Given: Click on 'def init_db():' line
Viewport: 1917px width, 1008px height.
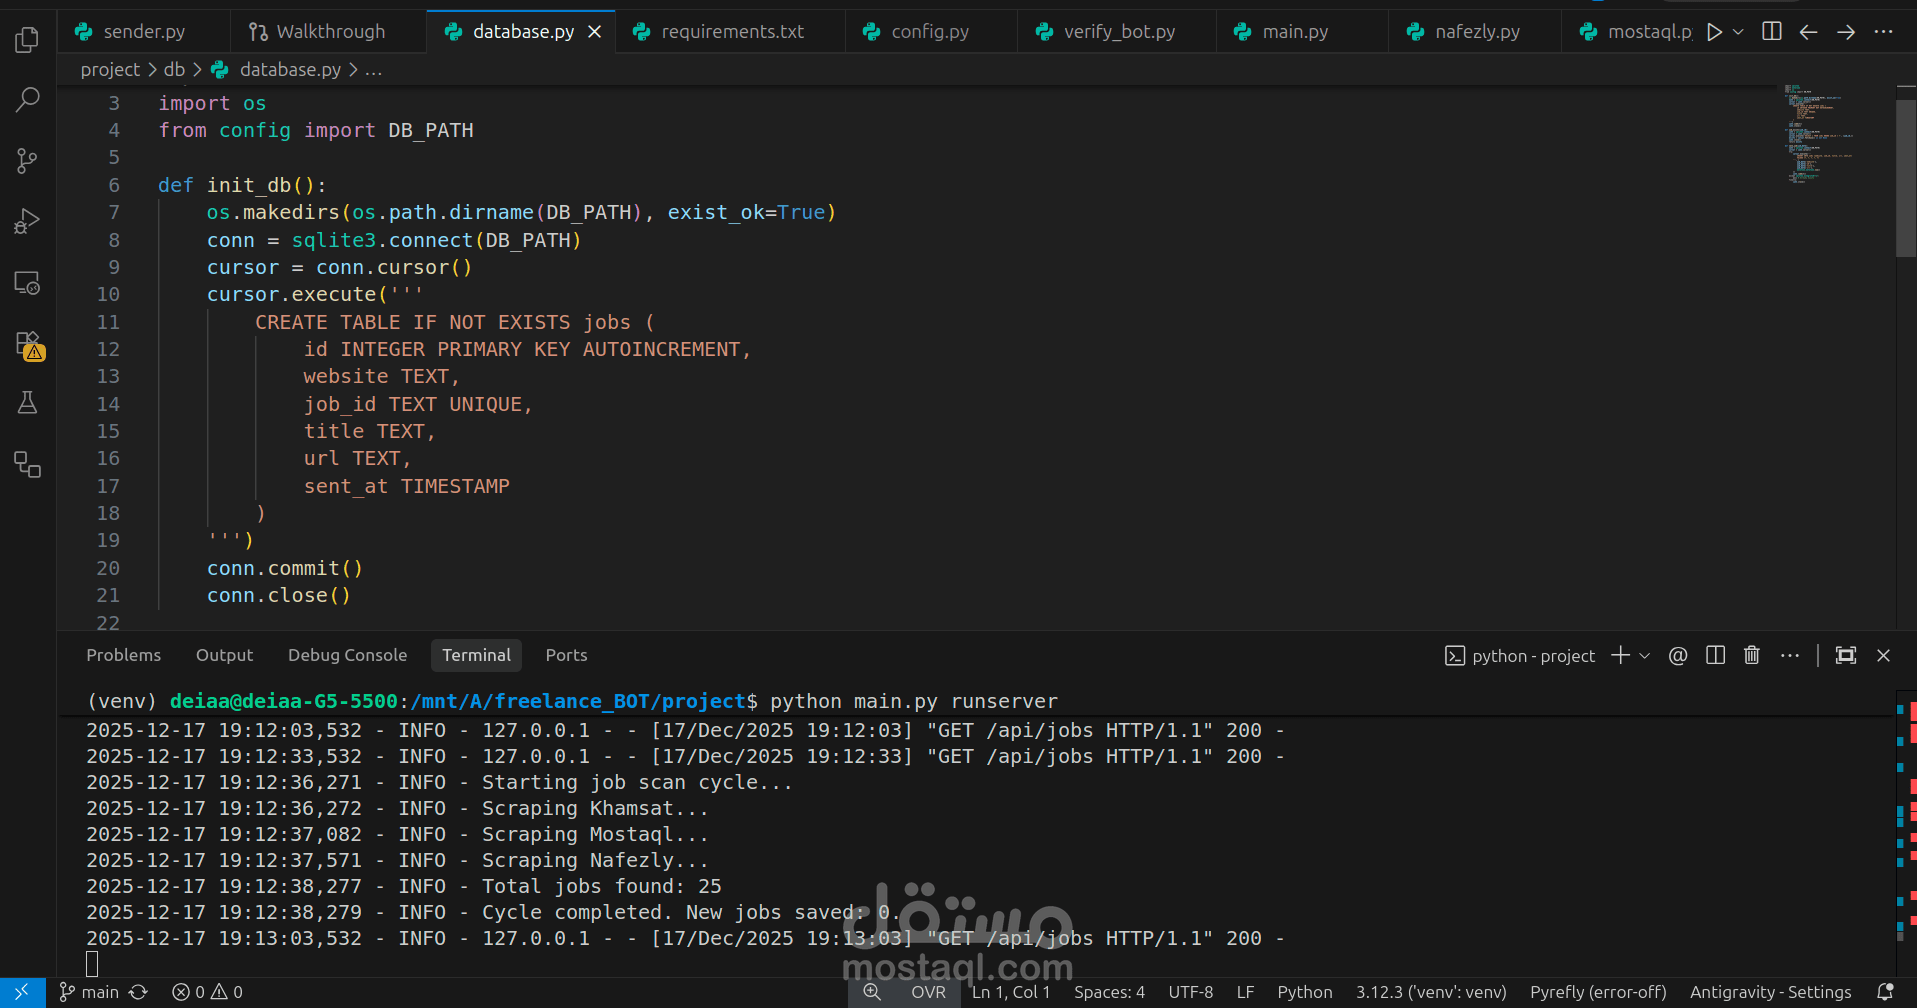Looking at the screenshot, I should [242, 185].
